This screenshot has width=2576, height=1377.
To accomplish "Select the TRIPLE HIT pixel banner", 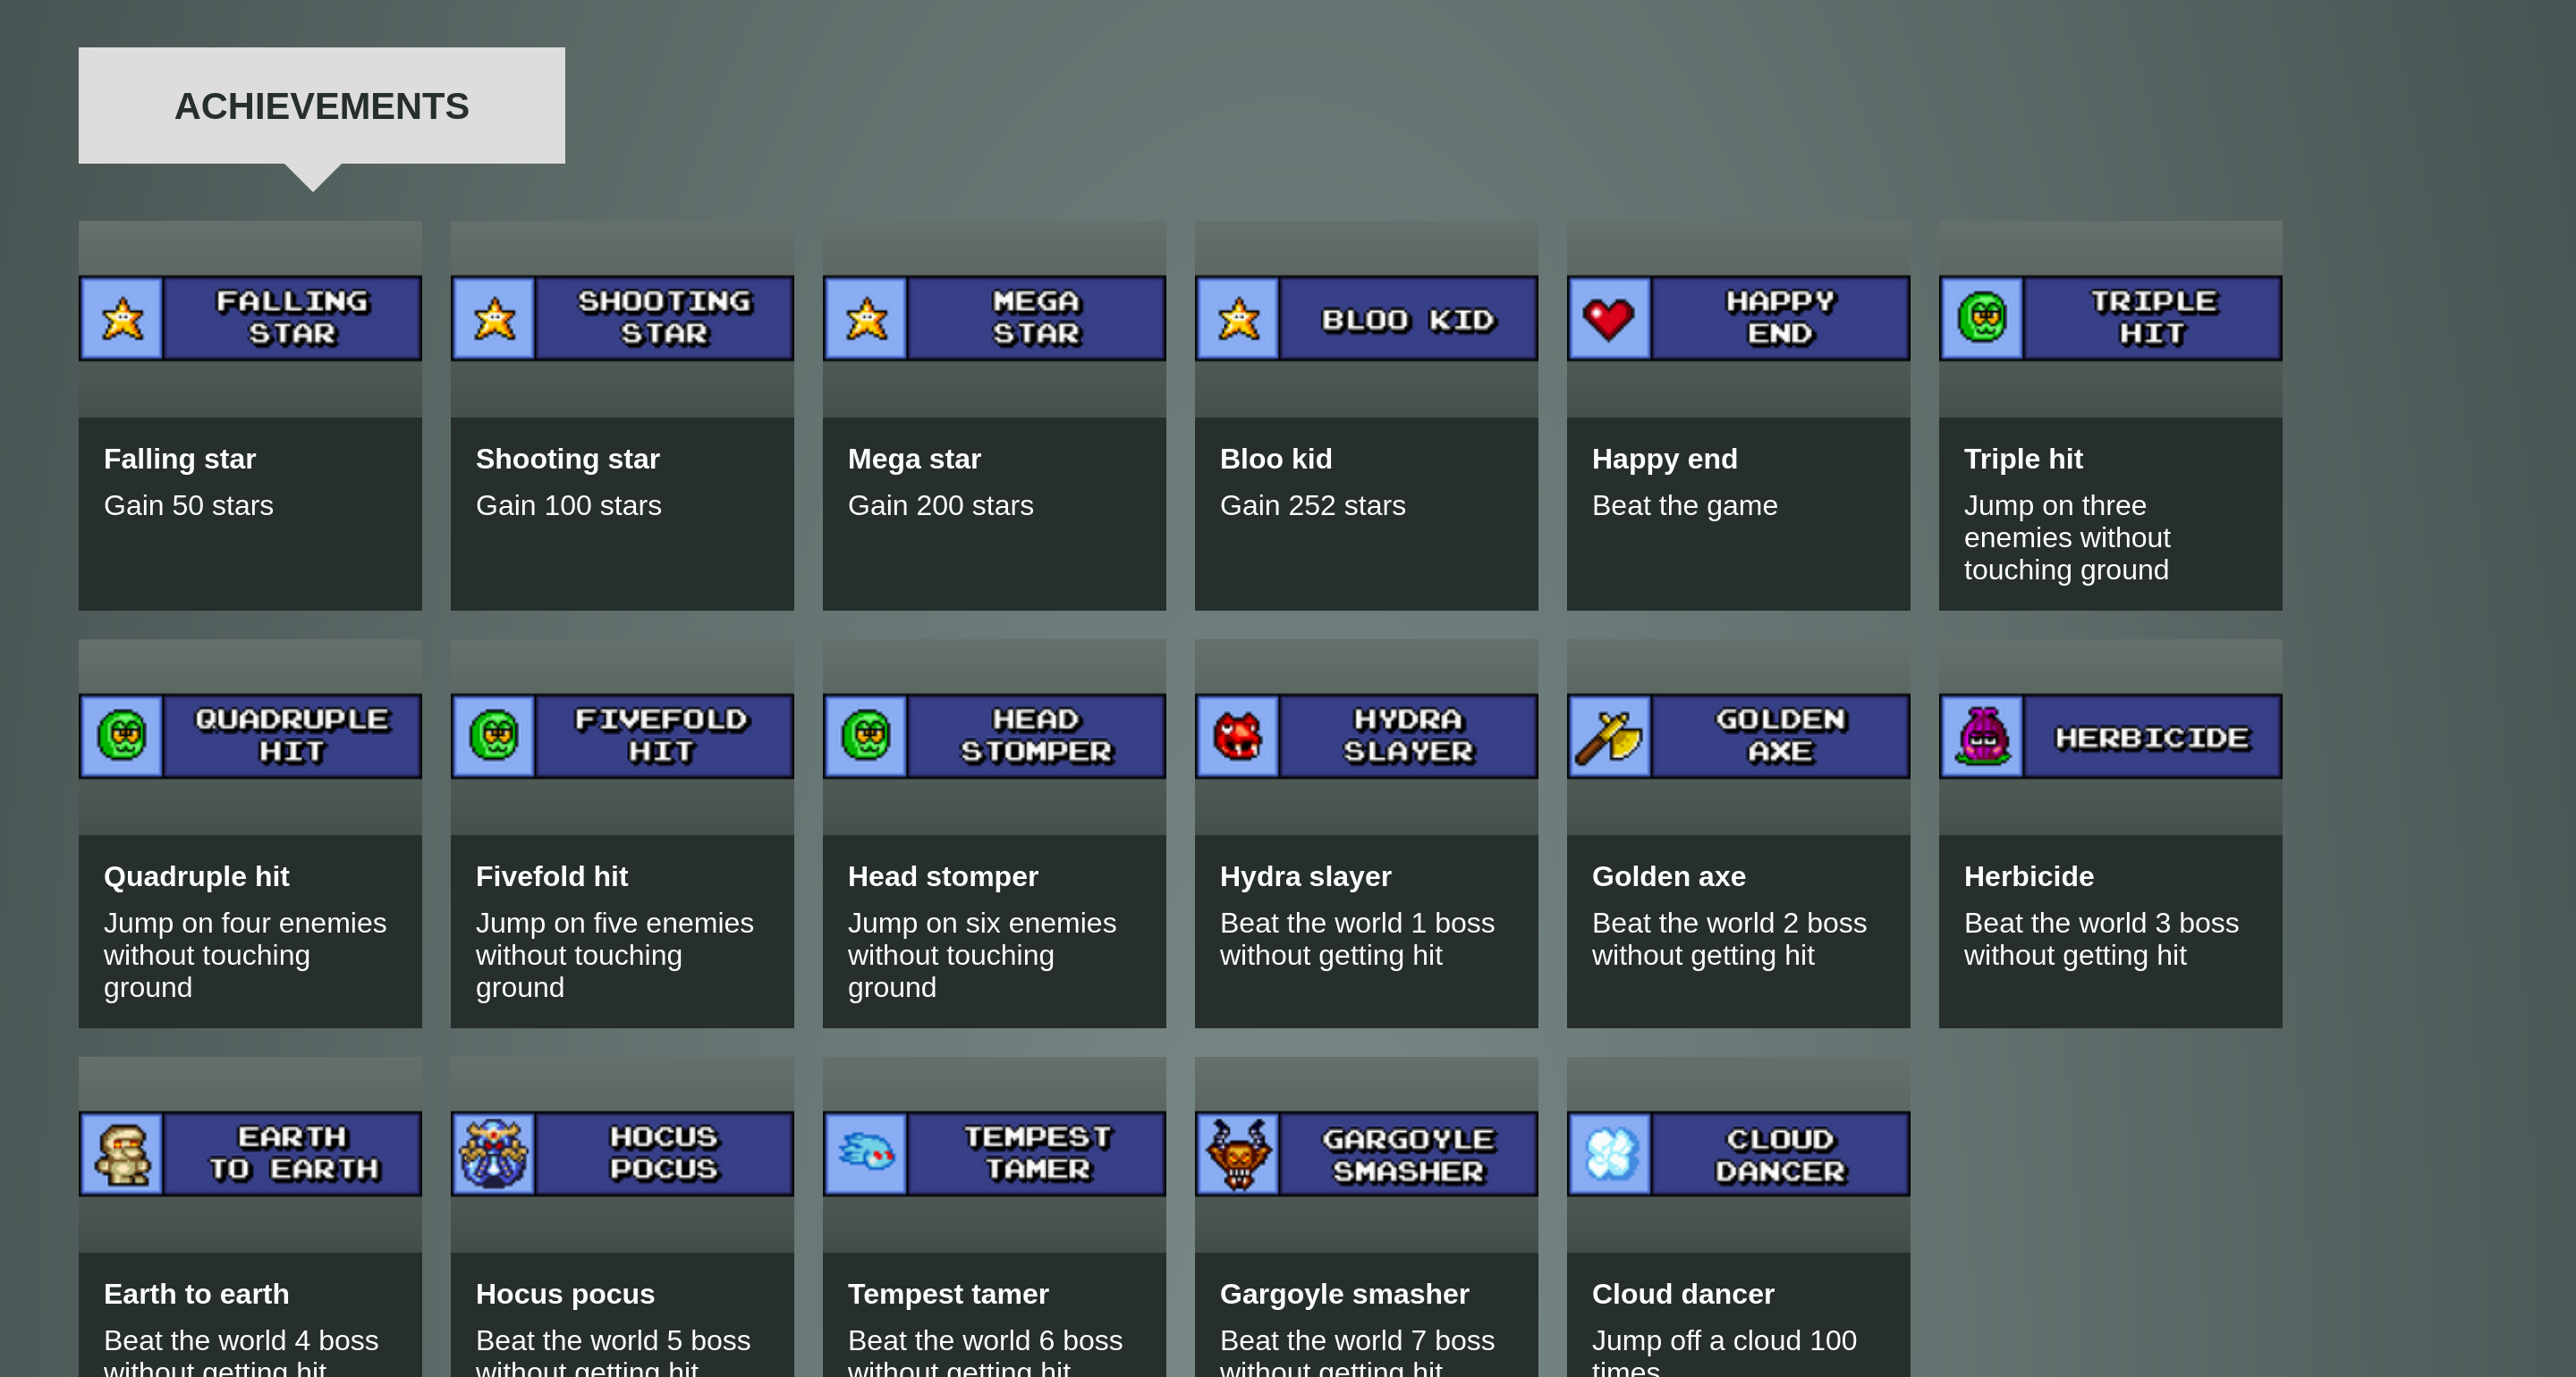I will point(2110,319).
